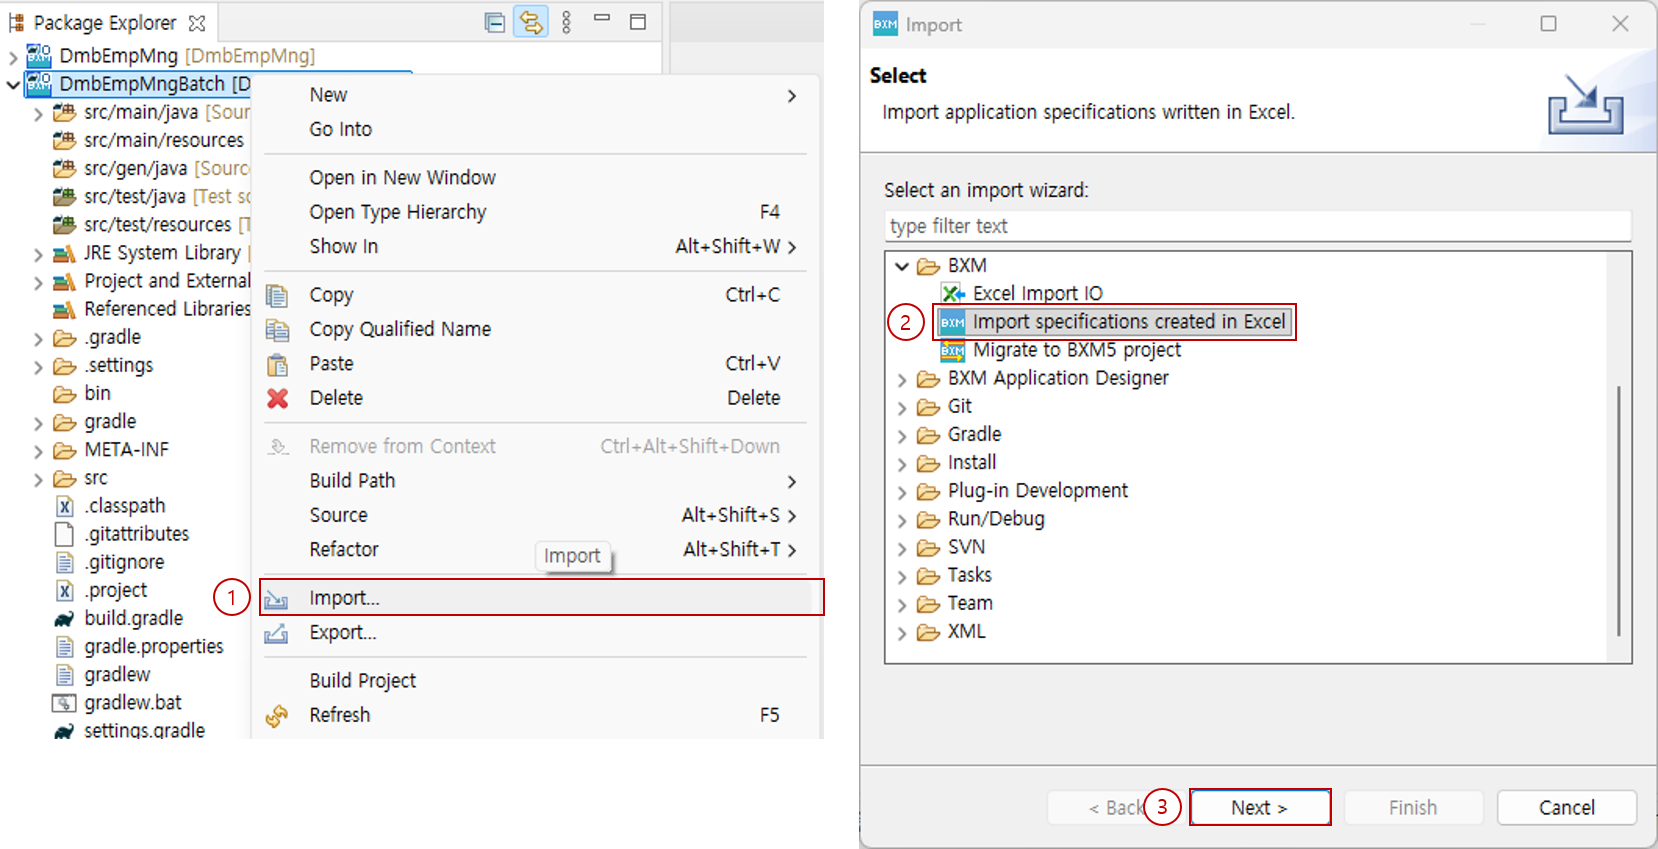Maximize the Import dialog window
Viewport: 1658px width, 849px height.
[1548, 23]
